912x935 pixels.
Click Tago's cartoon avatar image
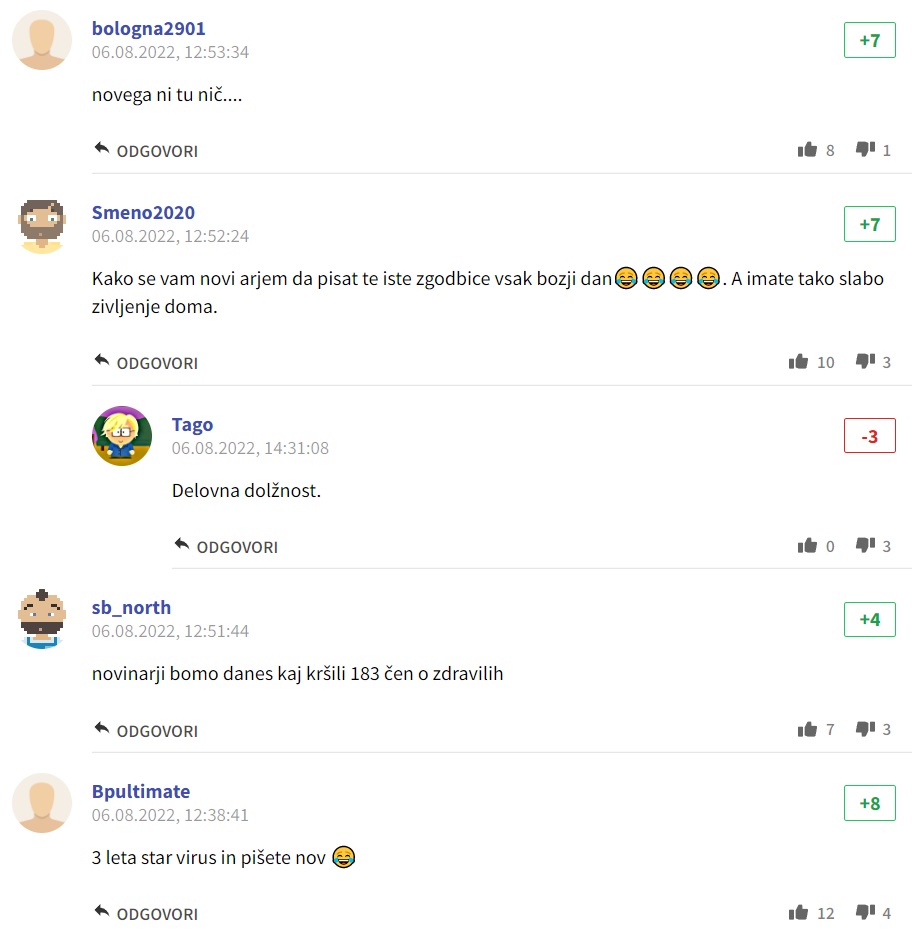(122, 436)
